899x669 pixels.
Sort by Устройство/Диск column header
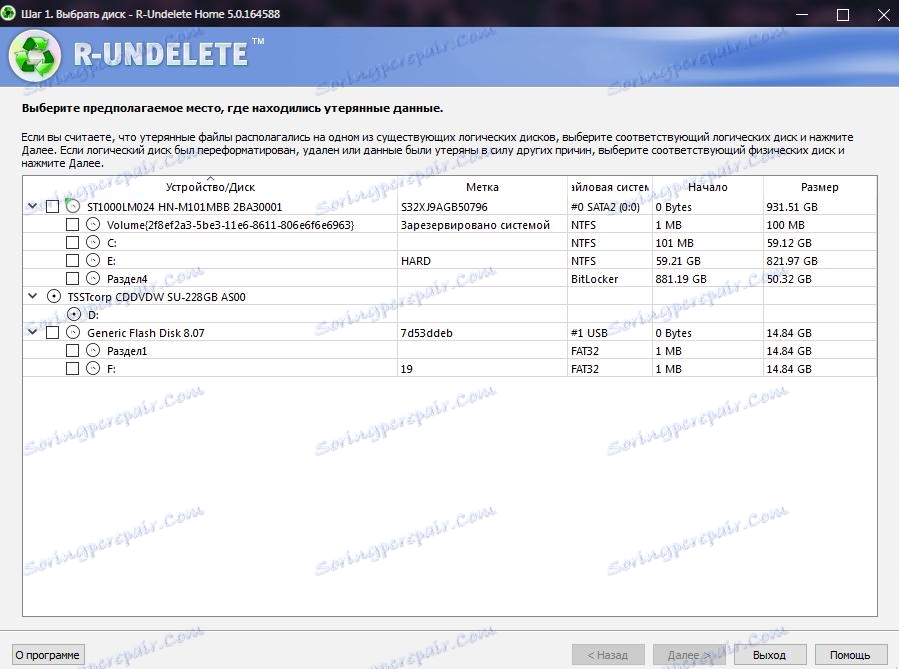tap(210, 187)
